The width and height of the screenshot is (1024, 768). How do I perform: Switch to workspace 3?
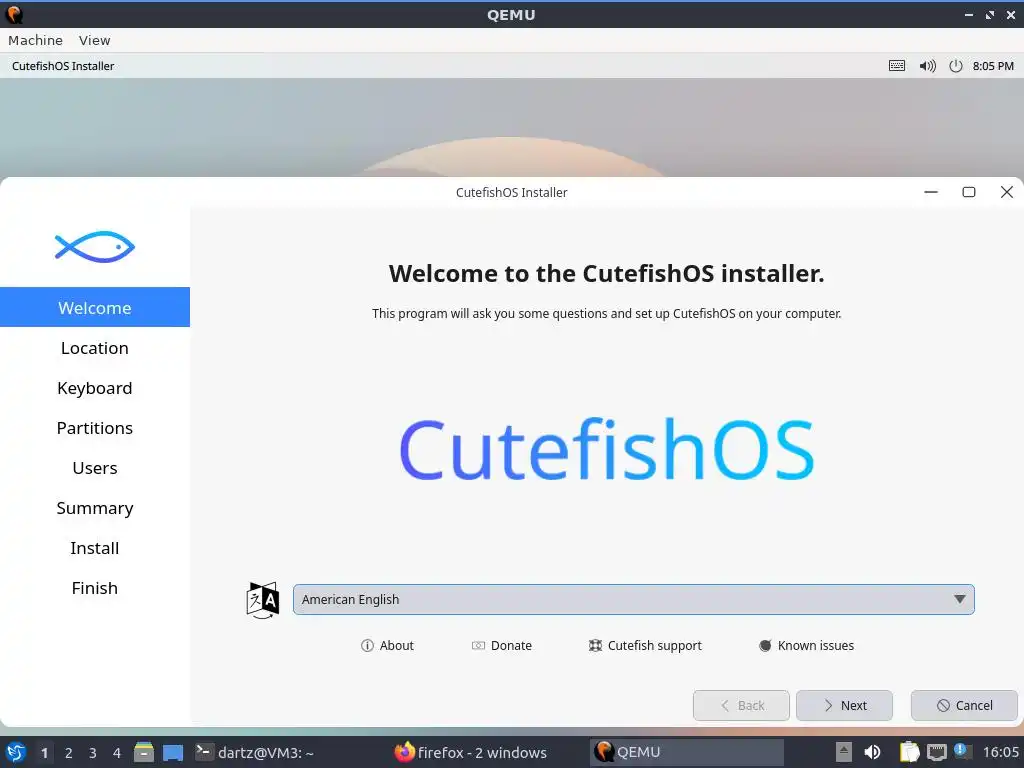[x=93, y=753]
